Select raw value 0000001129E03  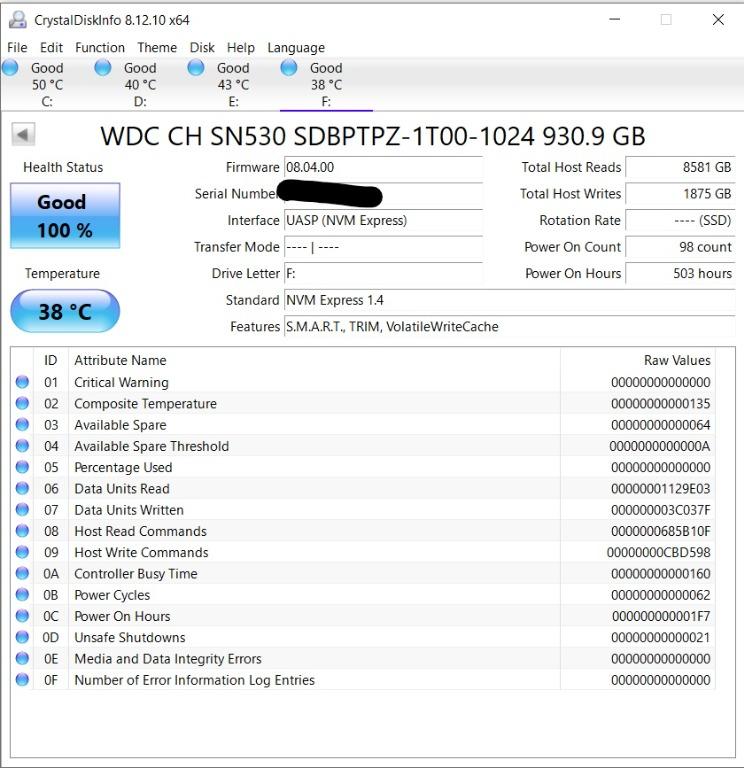pos(660,489)
